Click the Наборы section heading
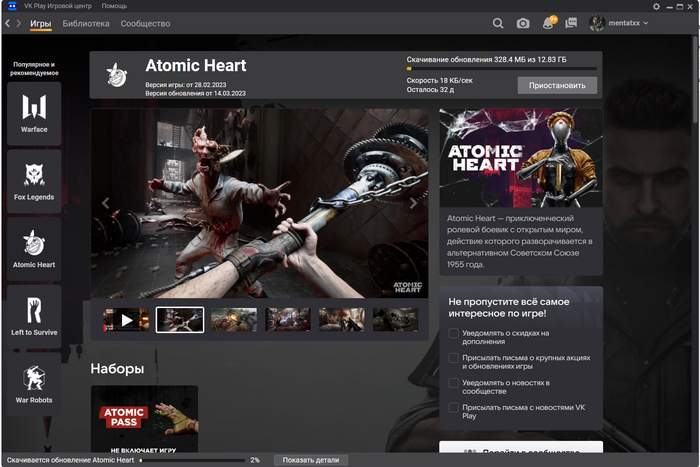The height and width of the screenshot is (467, 700). pos(117,368)
